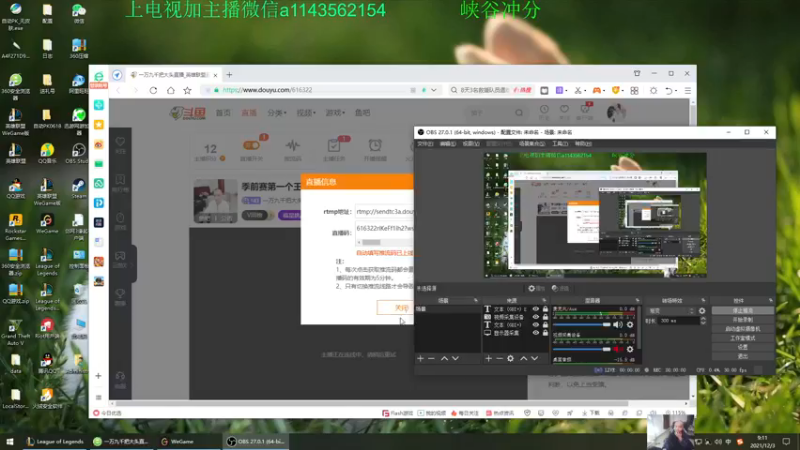Unlock the display capture source

tap(545, 333)
